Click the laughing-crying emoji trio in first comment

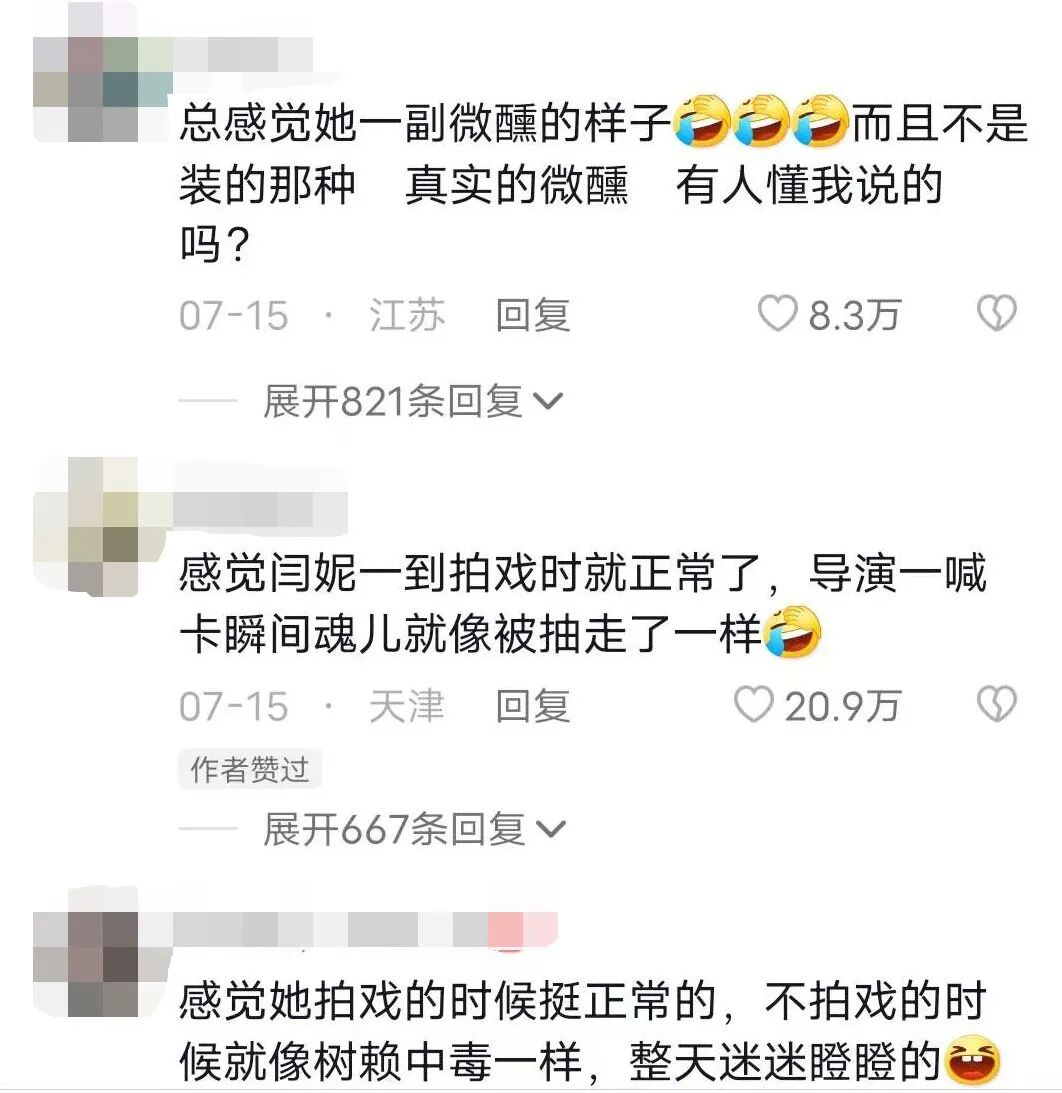(x=760, y=121)
